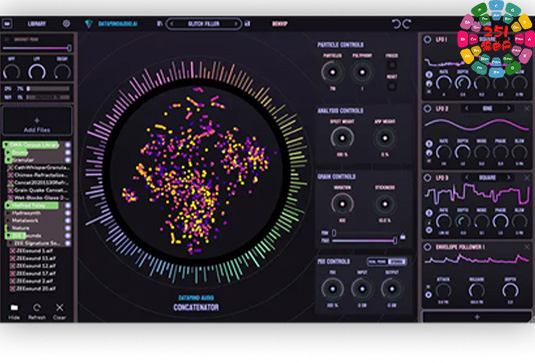The width and height of the screenshot is (535, 363).
Task: Toggle the Nature folder enable dot
Action: (68, 228)
